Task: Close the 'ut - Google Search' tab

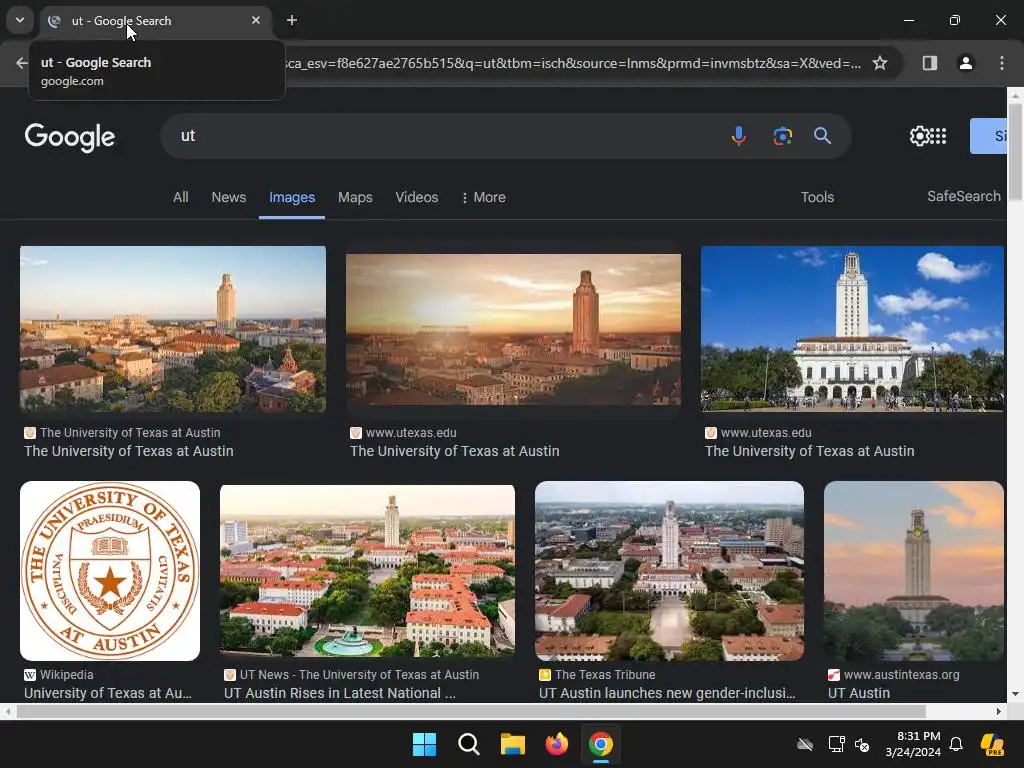Action: (256, 20)
